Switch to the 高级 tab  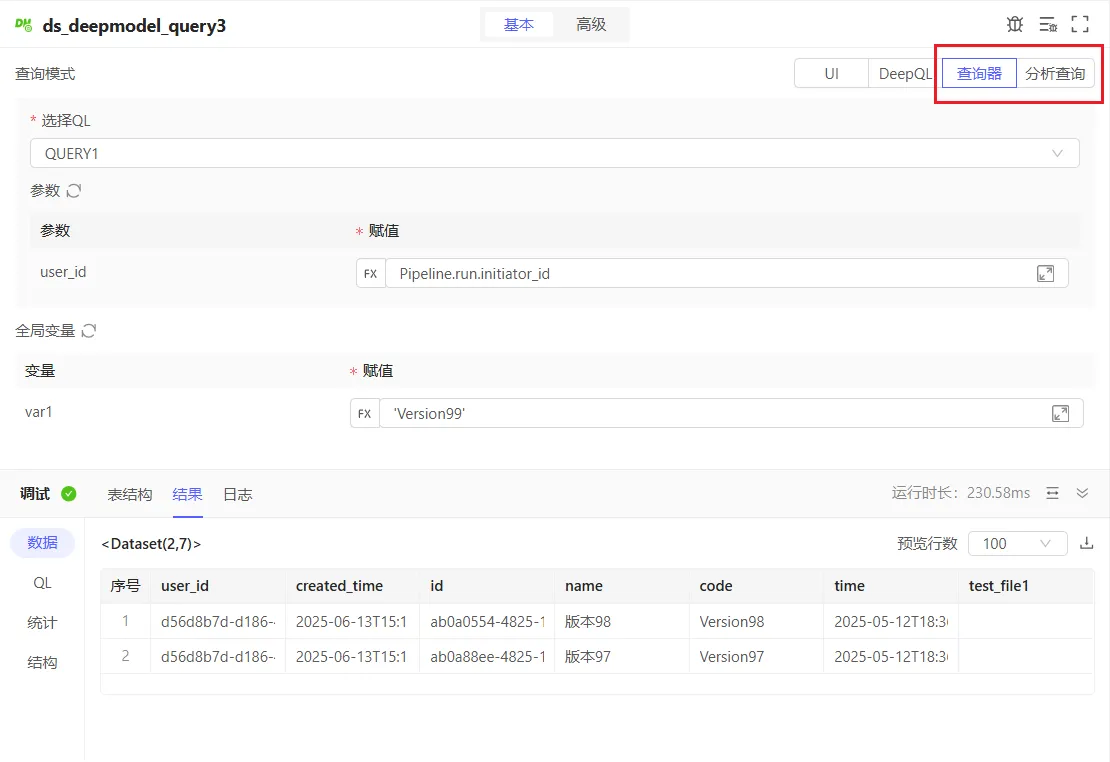pyautogui.click(x=591, y=25)
